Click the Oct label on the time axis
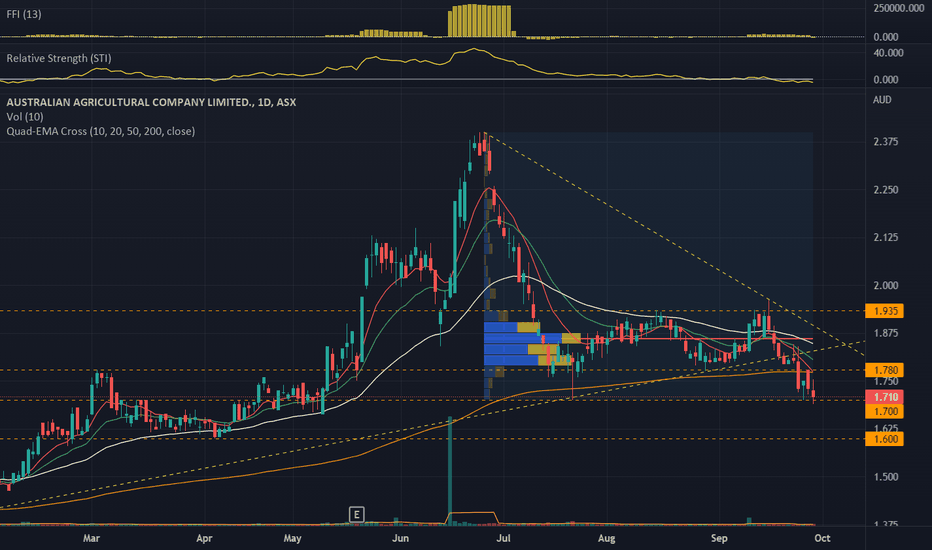The image size is (932, 550). (822, 538)
